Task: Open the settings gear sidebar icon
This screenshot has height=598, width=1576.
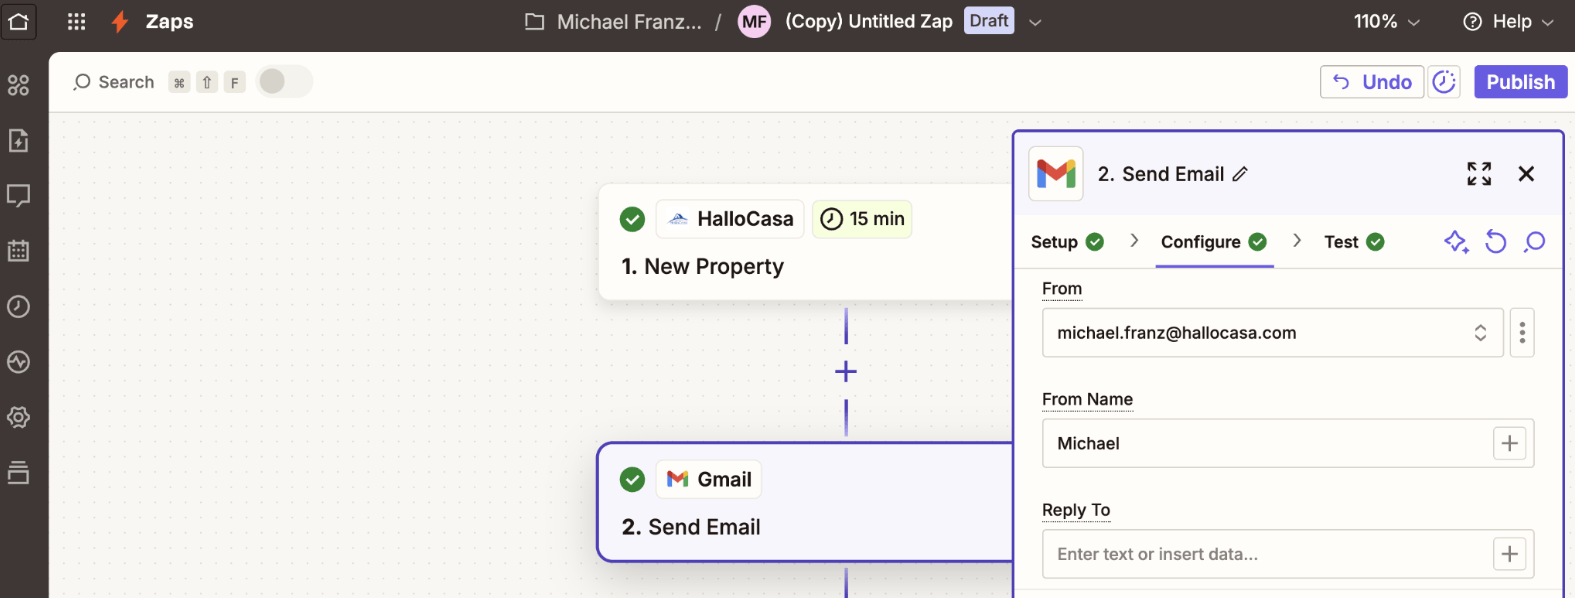Action: (x=19, y=417)
